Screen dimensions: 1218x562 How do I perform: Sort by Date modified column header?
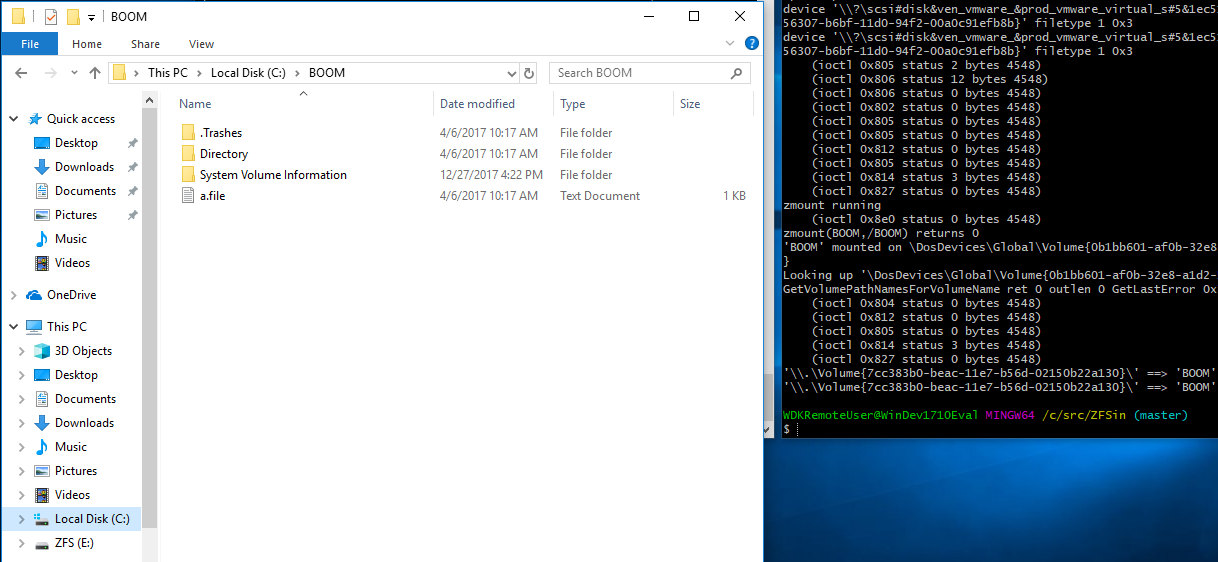(x=477, y=104)
